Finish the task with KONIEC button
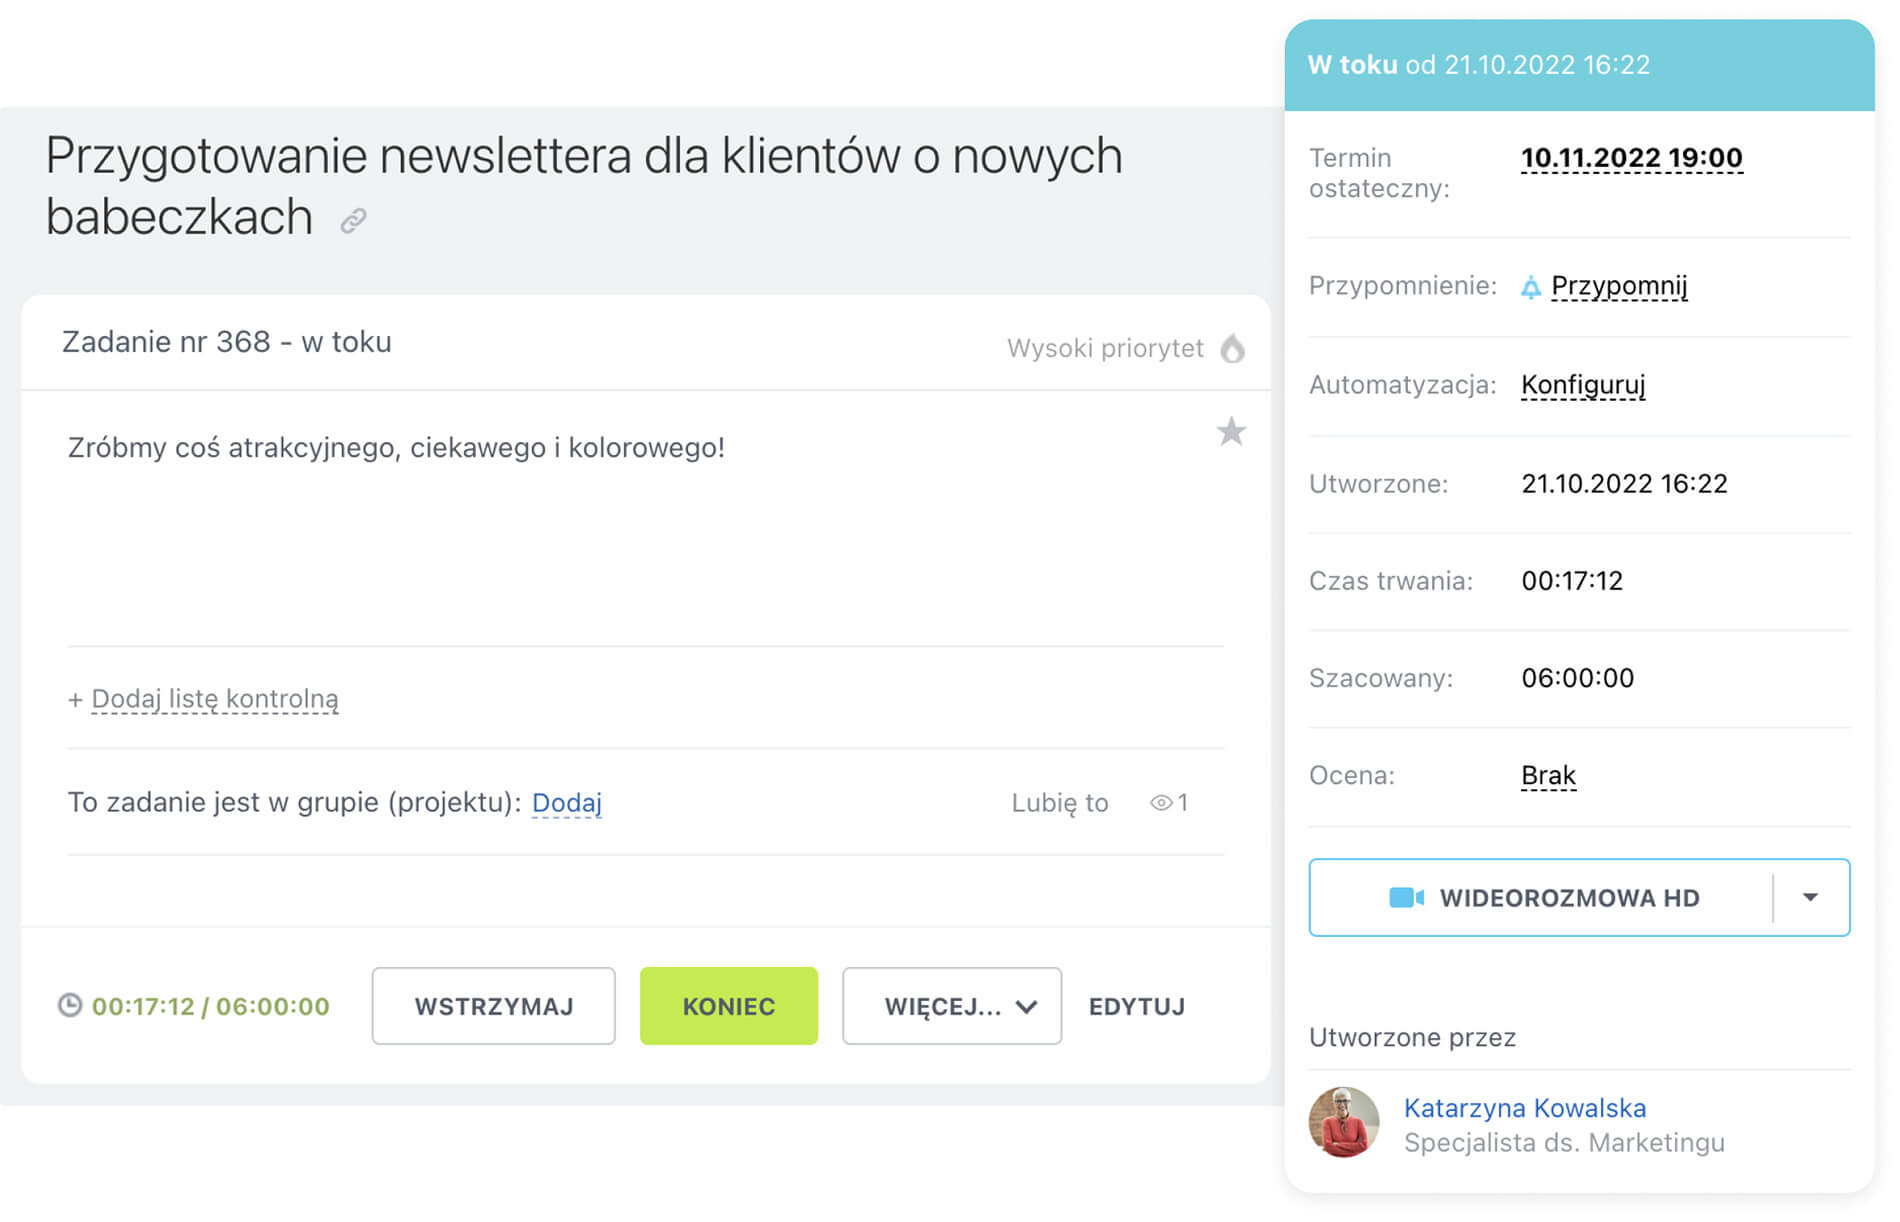Screen dimensions: 1900x1222 tap(728, 1006)
